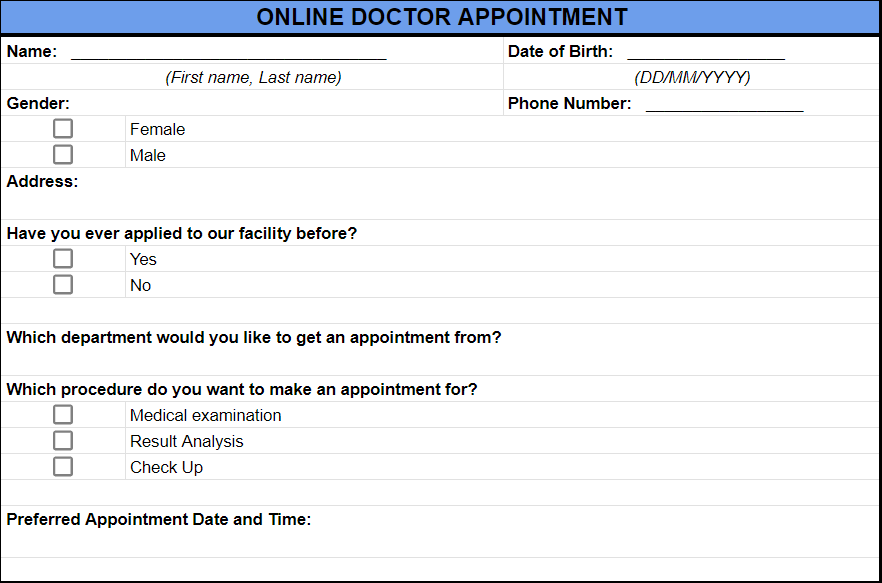Viewport: 882px width, 583px height.
Task: Click the 'Which department' question text
Action: click(x=254, y=338)
